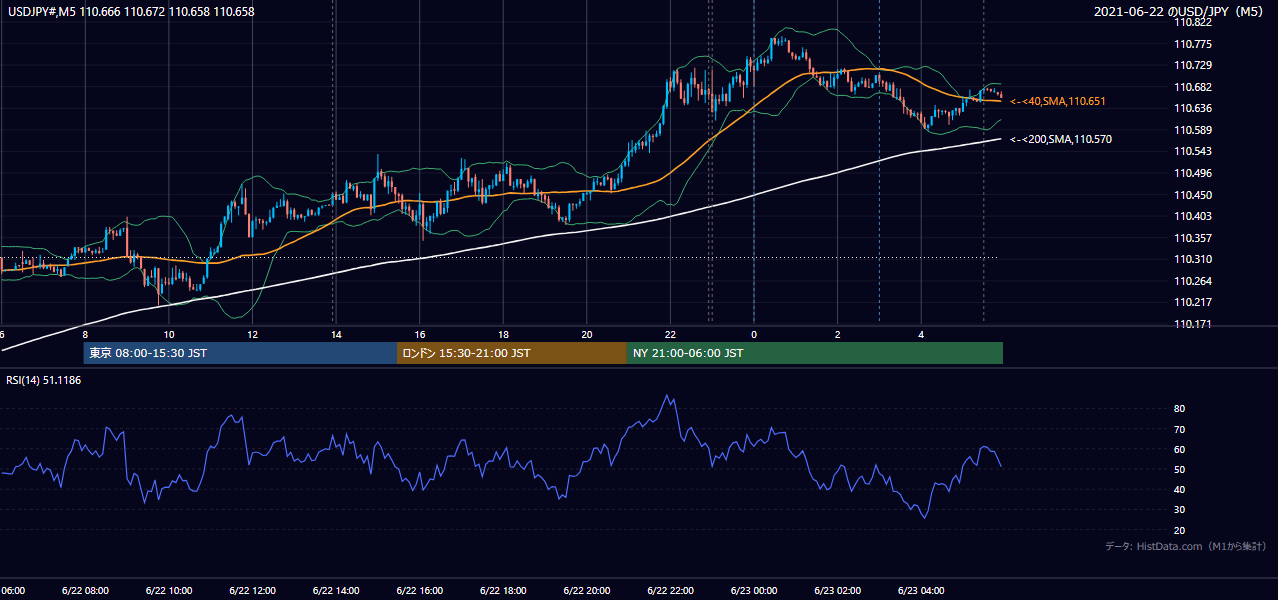
Task: Click hour marker 10 under price chart
Action: click(169, 335)
